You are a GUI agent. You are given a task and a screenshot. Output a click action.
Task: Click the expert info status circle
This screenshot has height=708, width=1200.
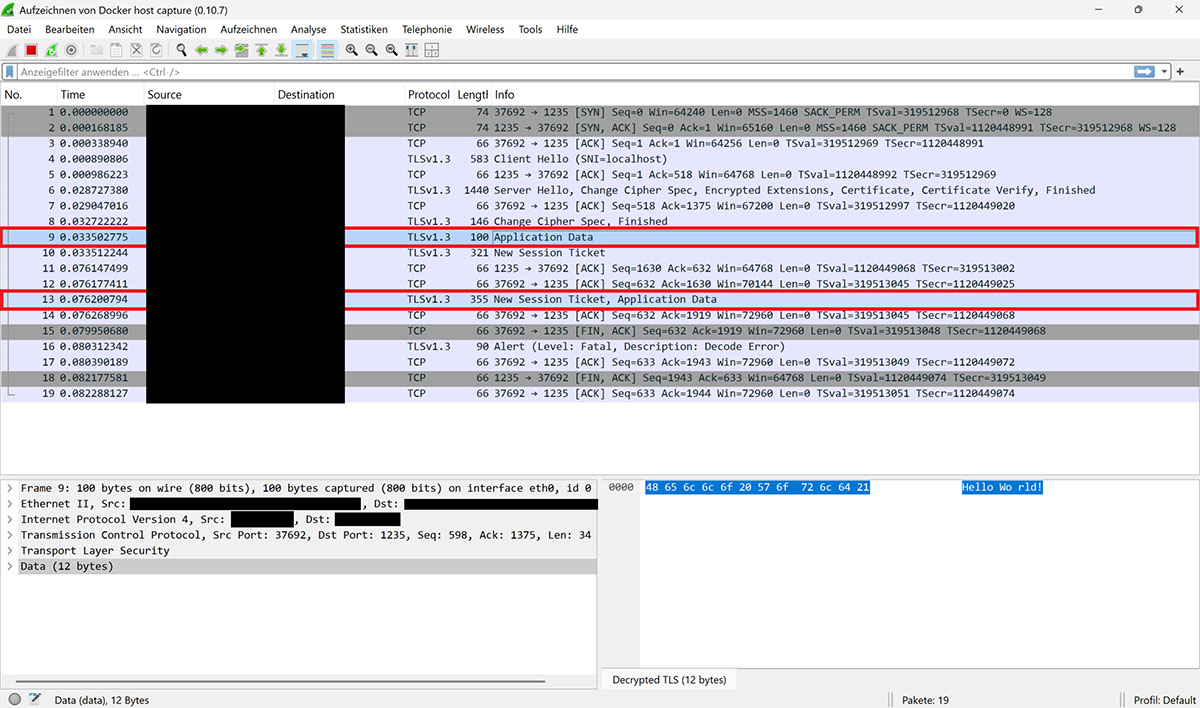(14, 700)
